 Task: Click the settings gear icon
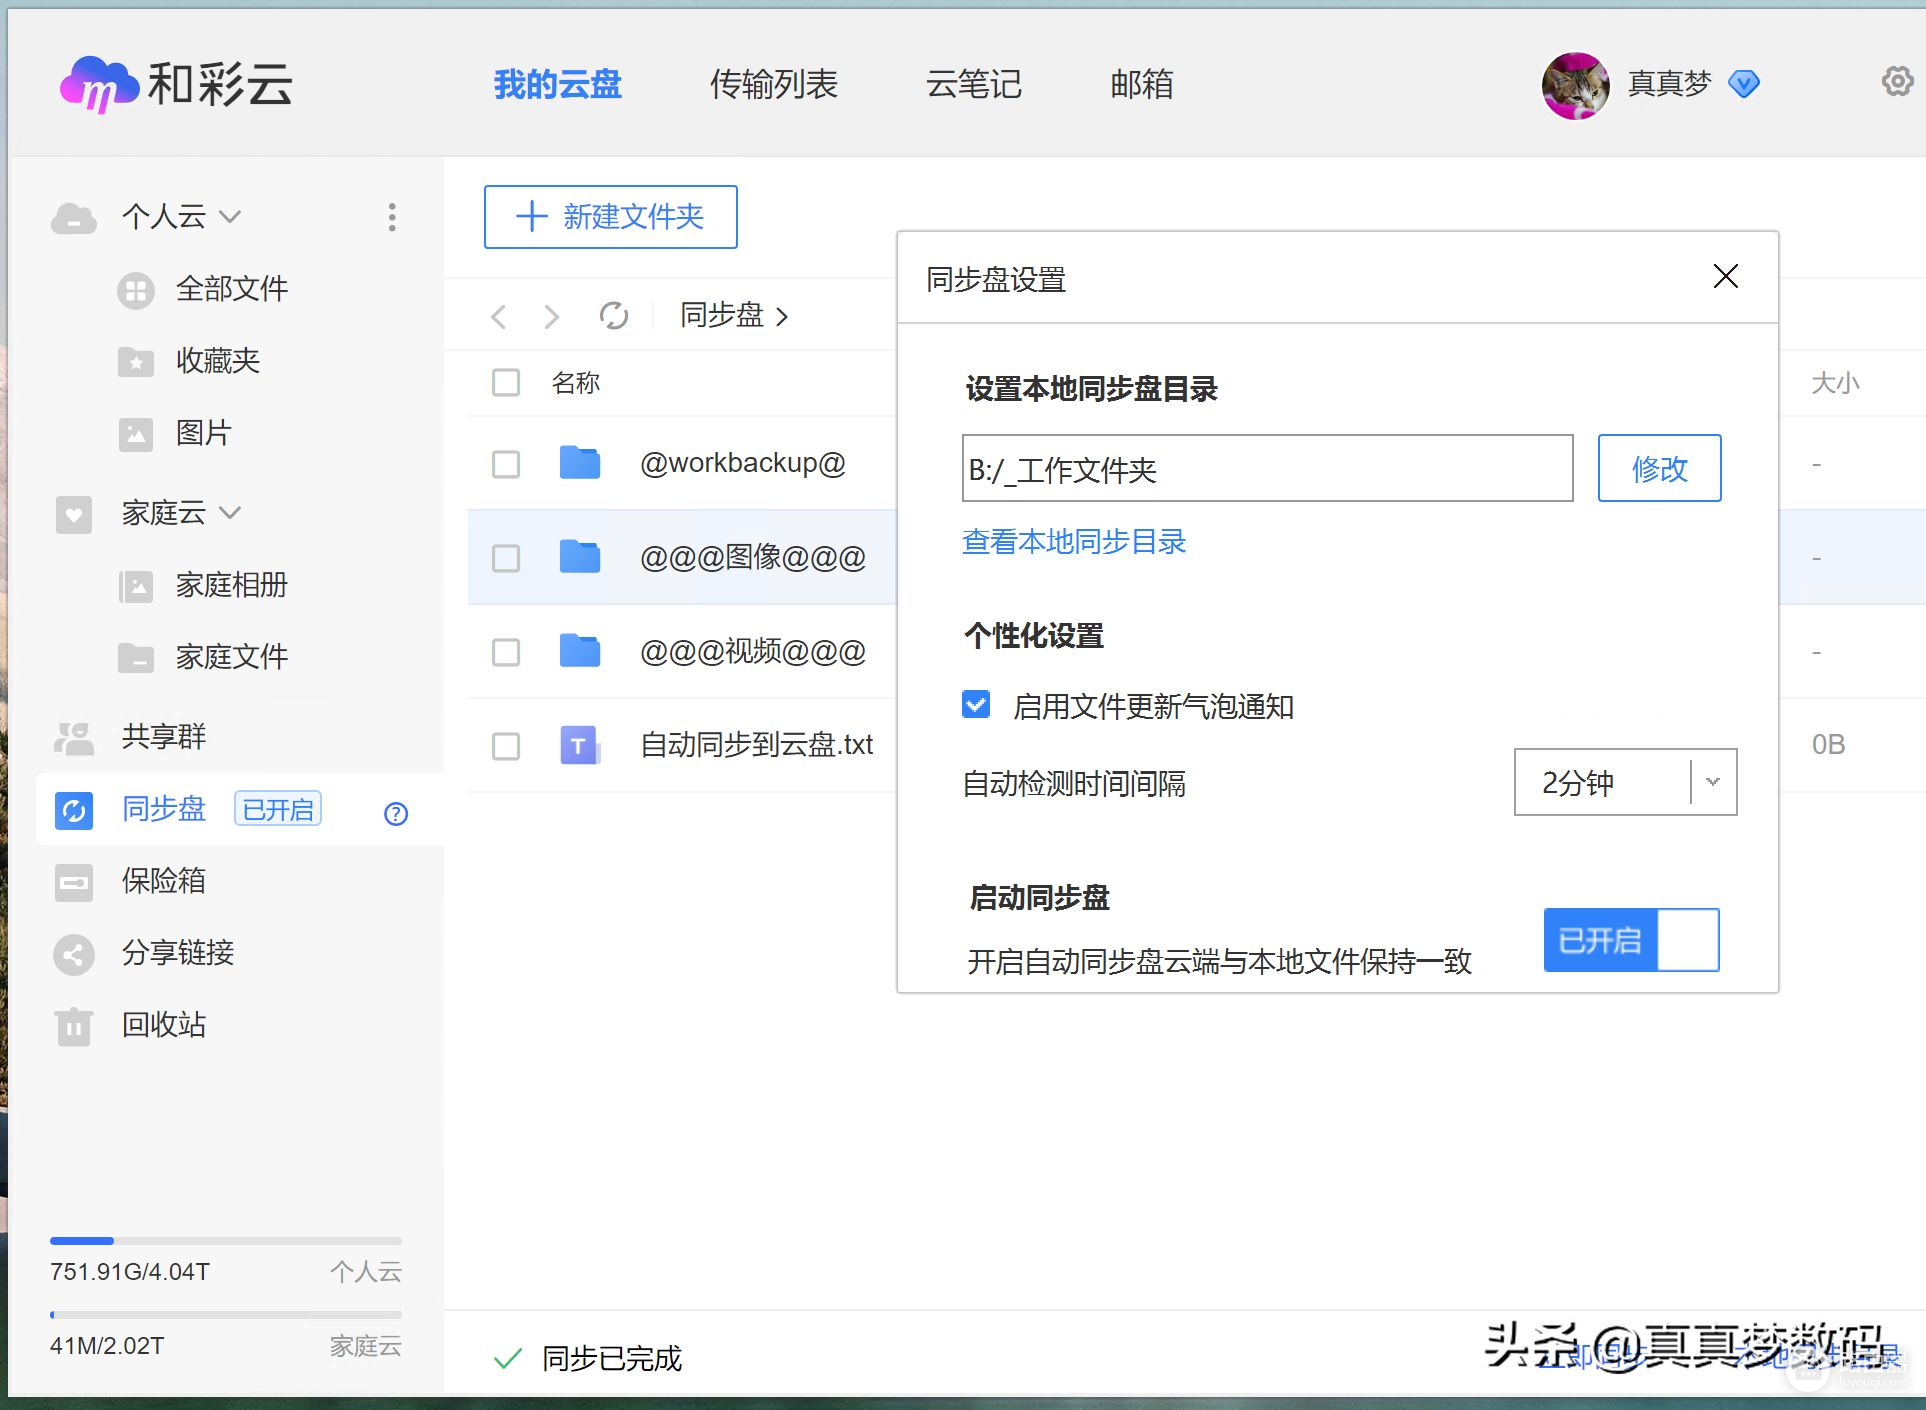(x=1896, y=81)
